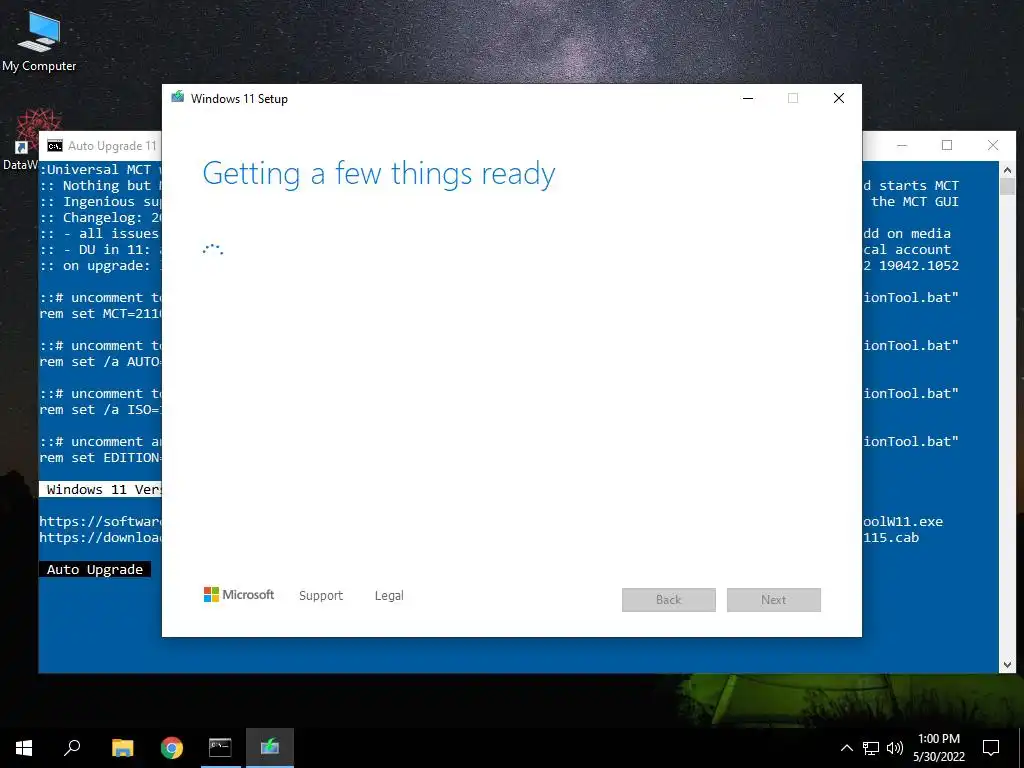
Task: Click the Microsoft logo in setup window
Action: point(239,594)
